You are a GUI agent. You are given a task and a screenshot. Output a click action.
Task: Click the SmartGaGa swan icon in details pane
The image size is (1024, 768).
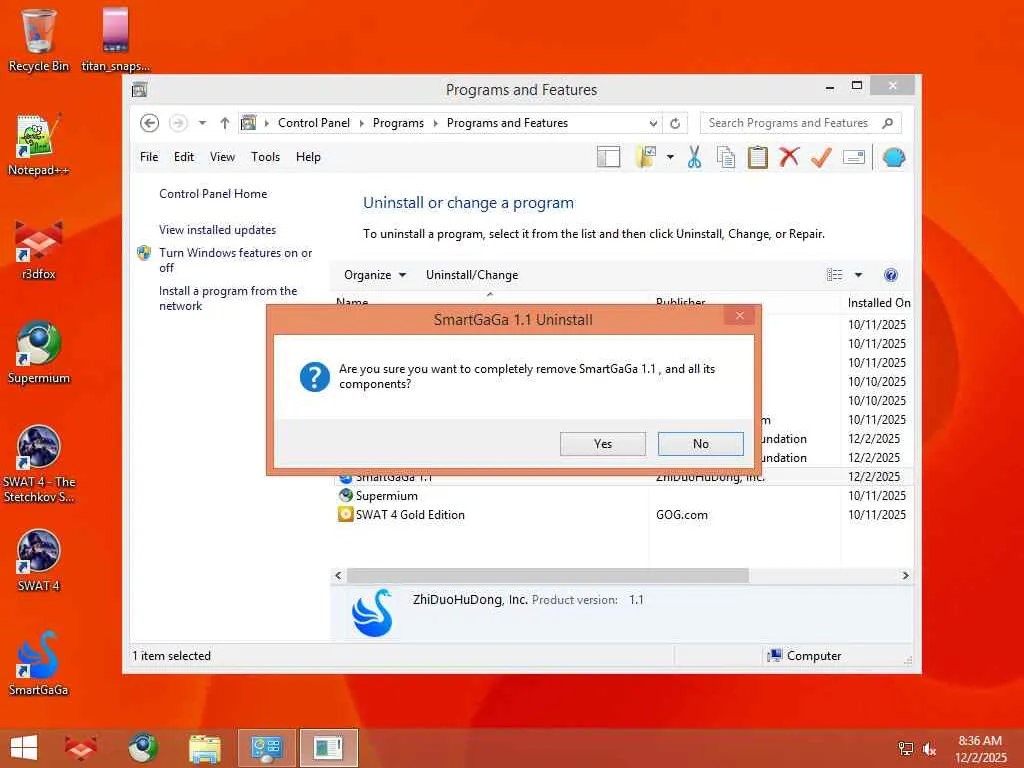click(x=372, y=613)
